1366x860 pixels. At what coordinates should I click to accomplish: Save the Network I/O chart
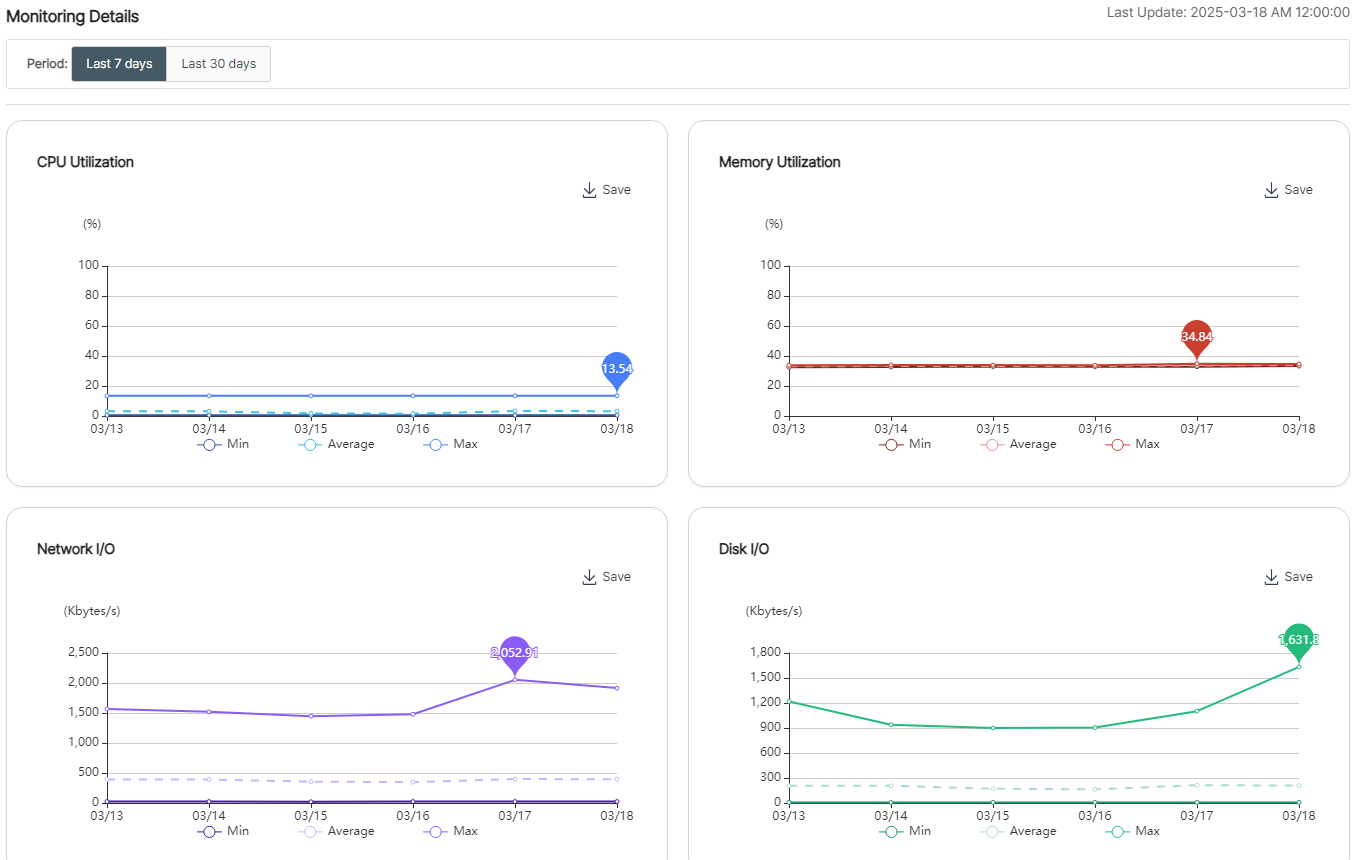click(606, 577)
